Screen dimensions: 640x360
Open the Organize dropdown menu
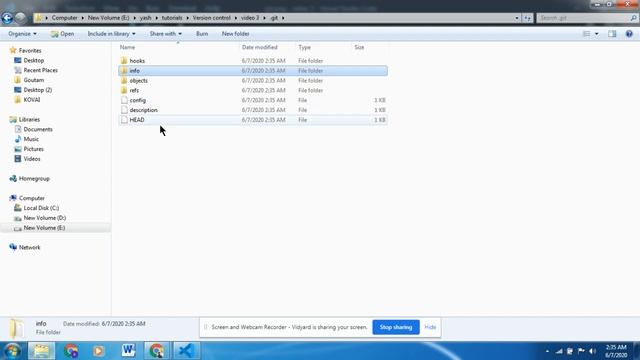[22, 34]
